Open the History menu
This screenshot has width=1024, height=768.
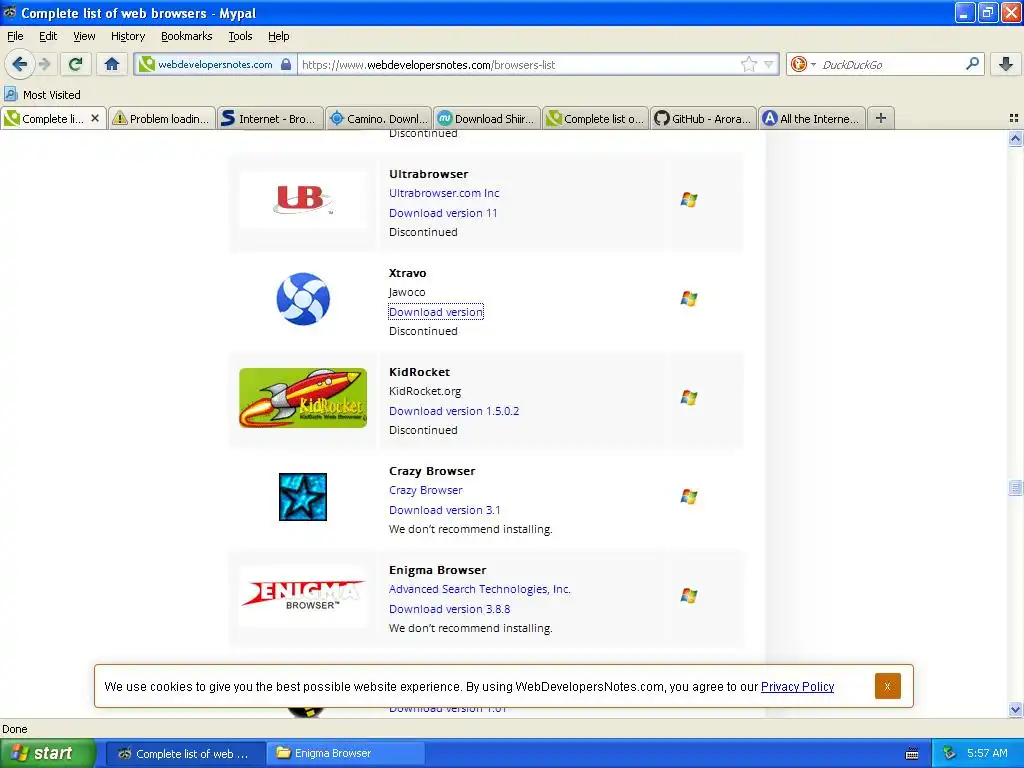point(127,36)
